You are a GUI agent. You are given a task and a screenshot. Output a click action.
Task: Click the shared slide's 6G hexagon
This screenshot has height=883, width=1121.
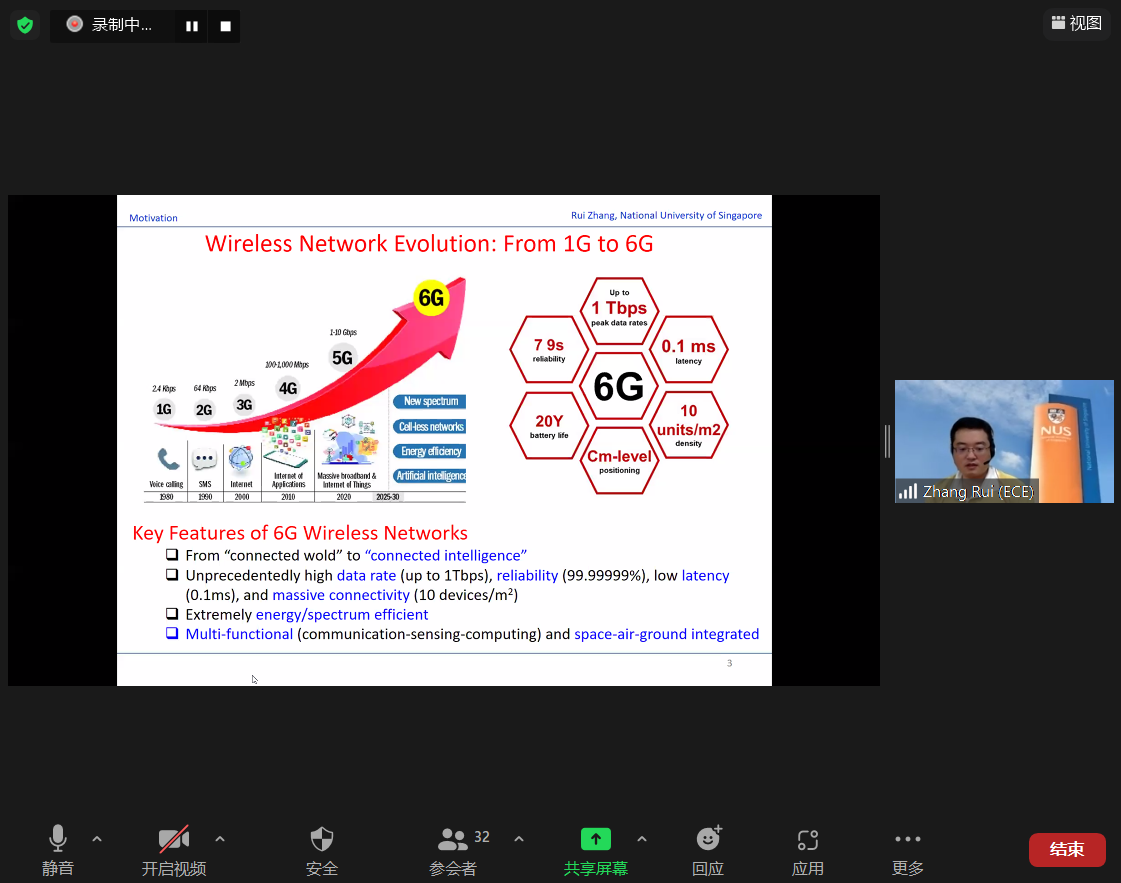point(619,387)
